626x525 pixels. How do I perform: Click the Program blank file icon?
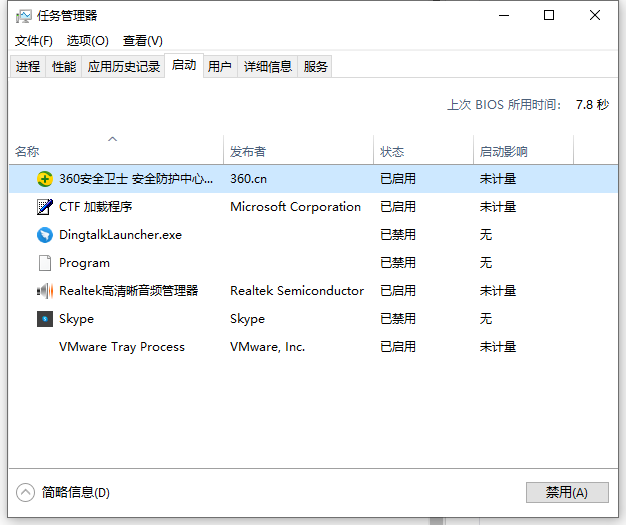coord(45,263)
